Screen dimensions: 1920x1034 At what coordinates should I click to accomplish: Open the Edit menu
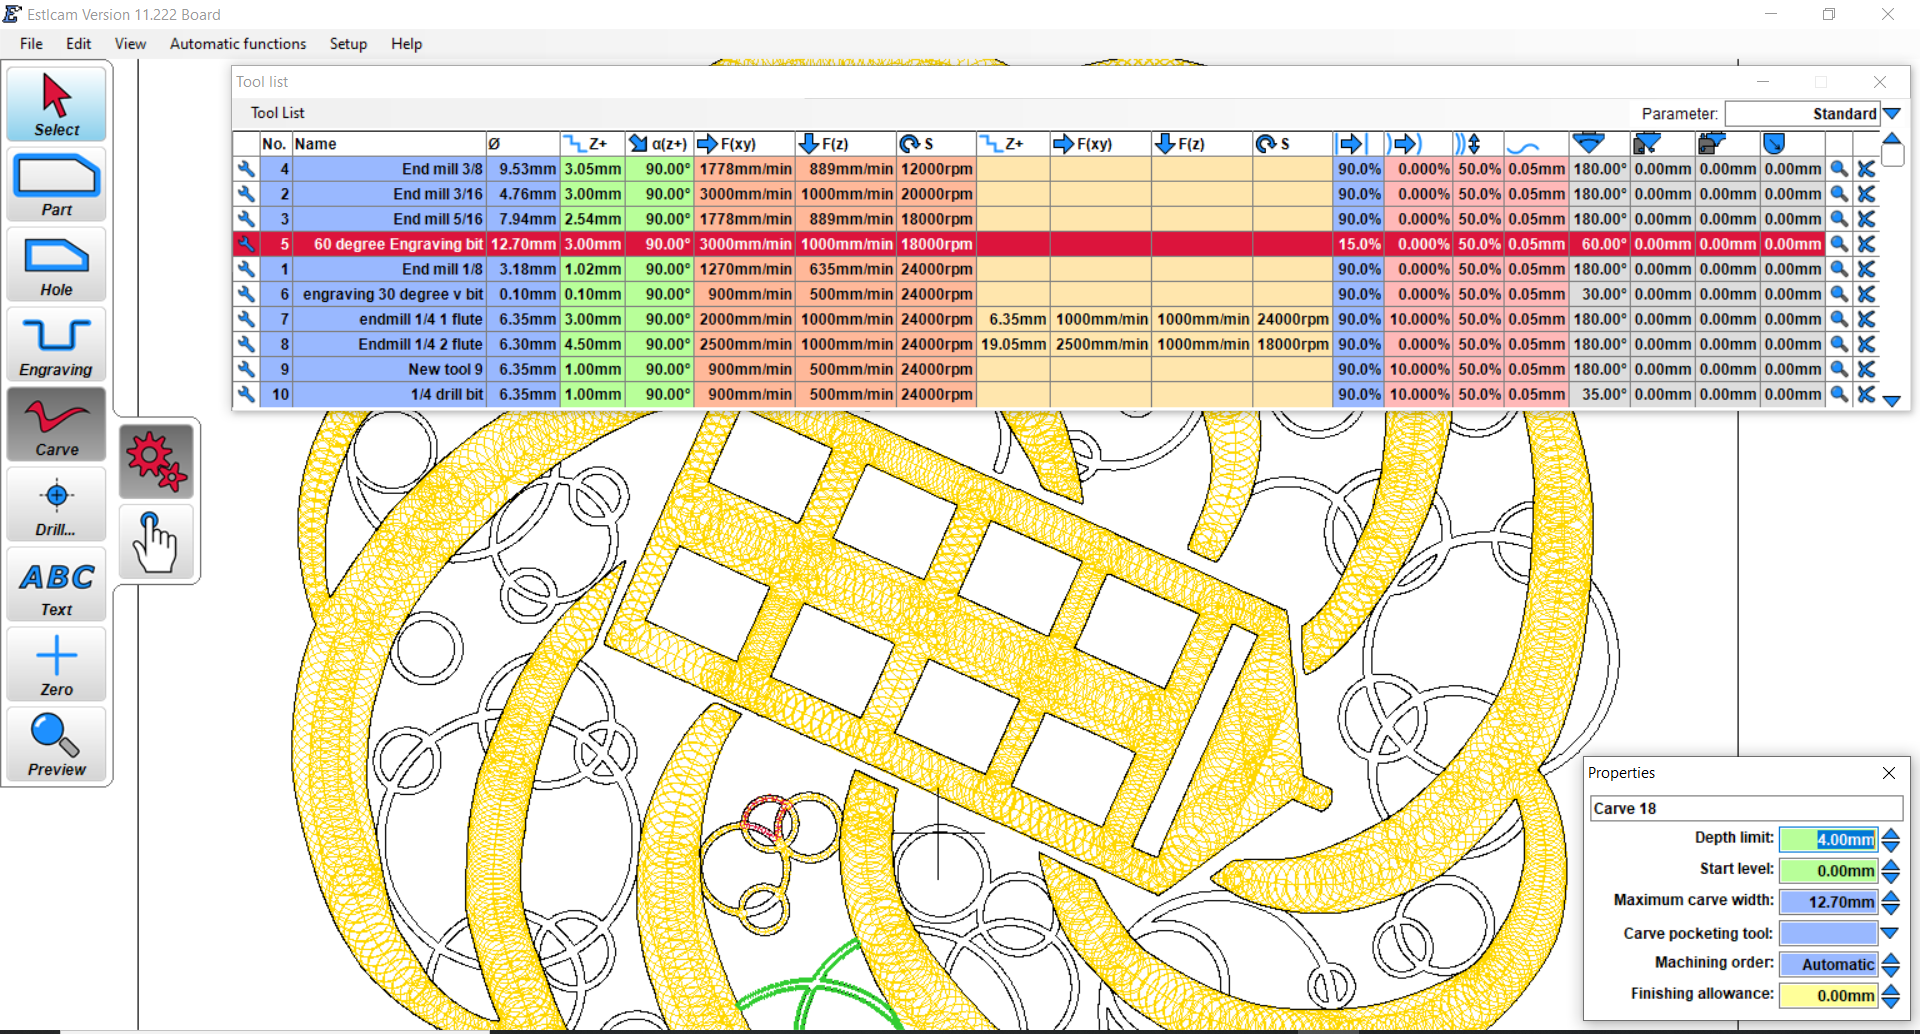[x=79, y=44]
